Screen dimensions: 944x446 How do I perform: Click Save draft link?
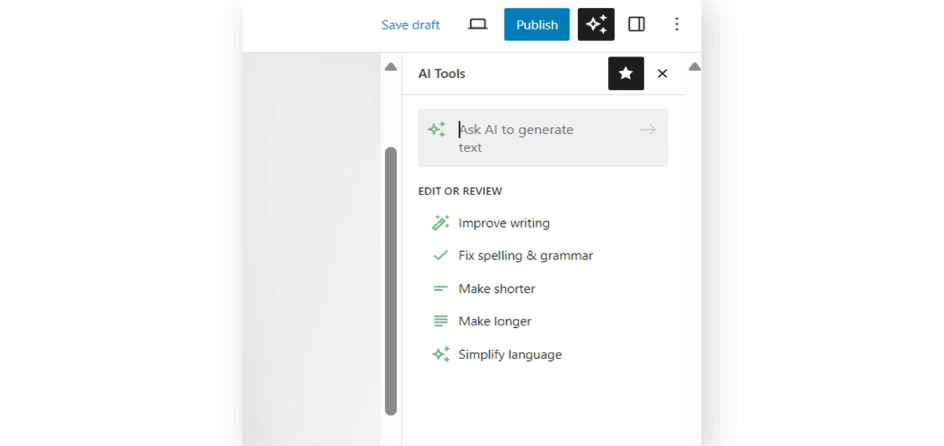[410, 25]
